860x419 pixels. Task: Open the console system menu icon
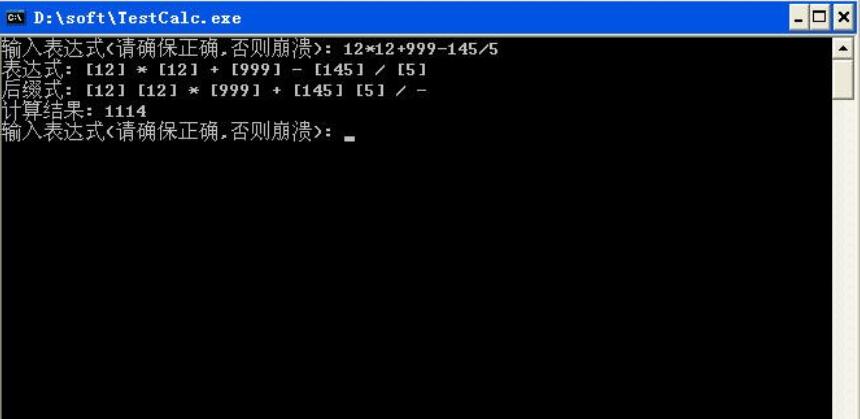[15, 18]
